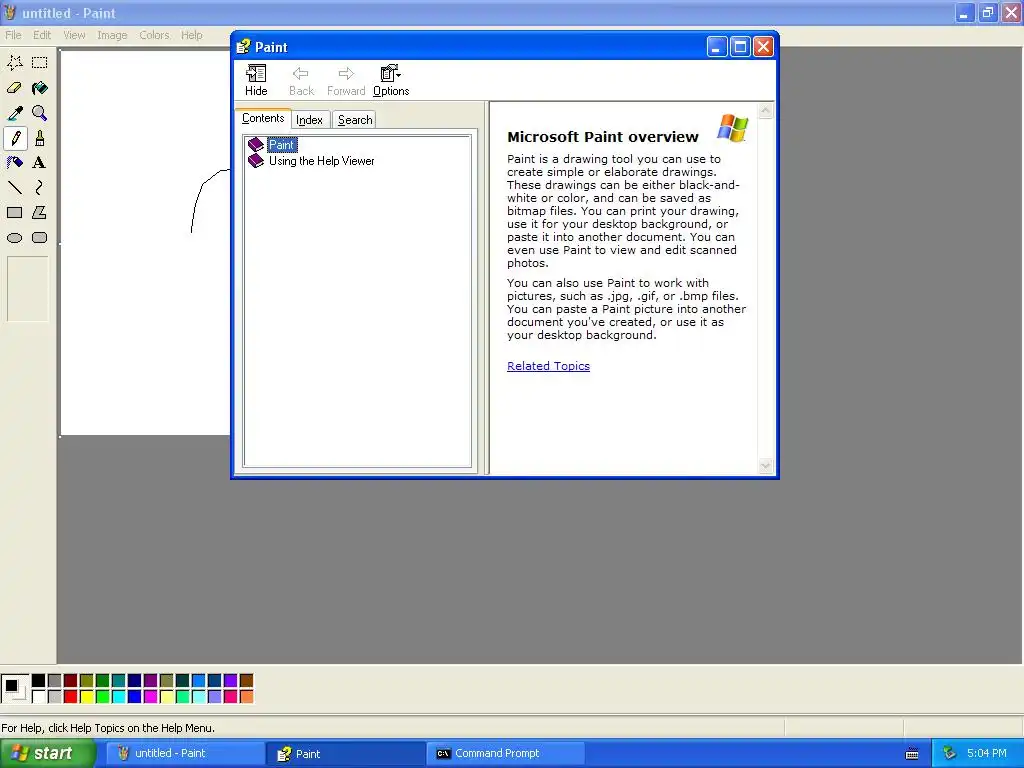Viewport: 1024px width, 768px height.
Task: Activate the Text tool
Action: tap(40, 163)
